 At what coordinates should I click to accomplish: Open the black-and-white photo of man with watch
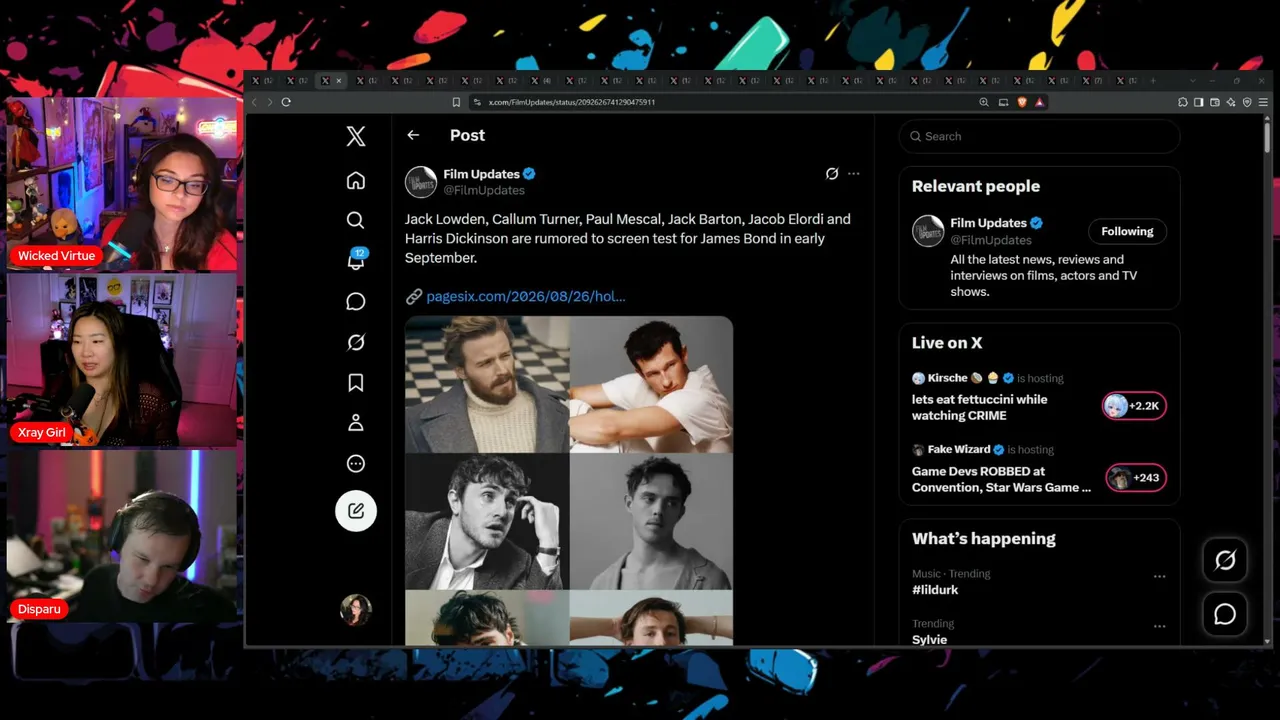pos(487,522)
